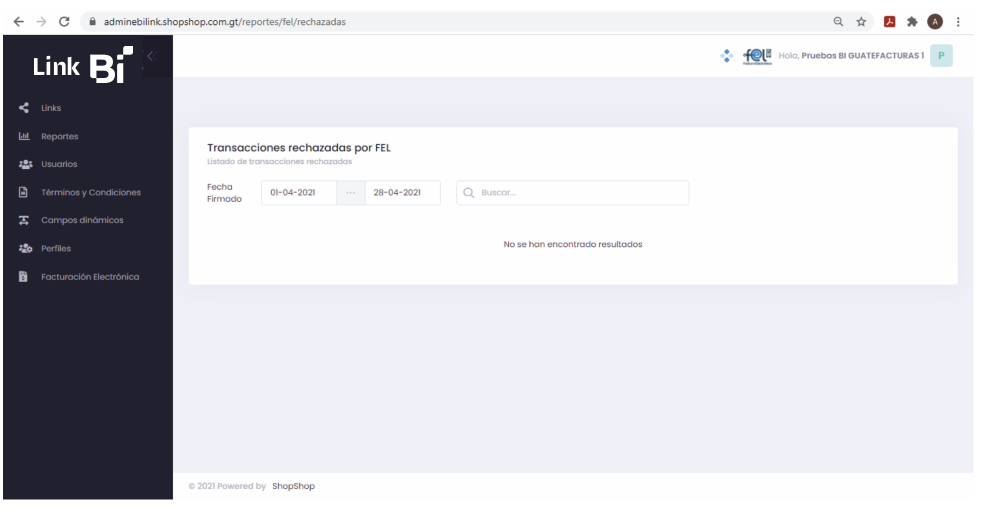Click the Pruebas BI GUATEFACTURAS 1 username

tap(862, 56)
